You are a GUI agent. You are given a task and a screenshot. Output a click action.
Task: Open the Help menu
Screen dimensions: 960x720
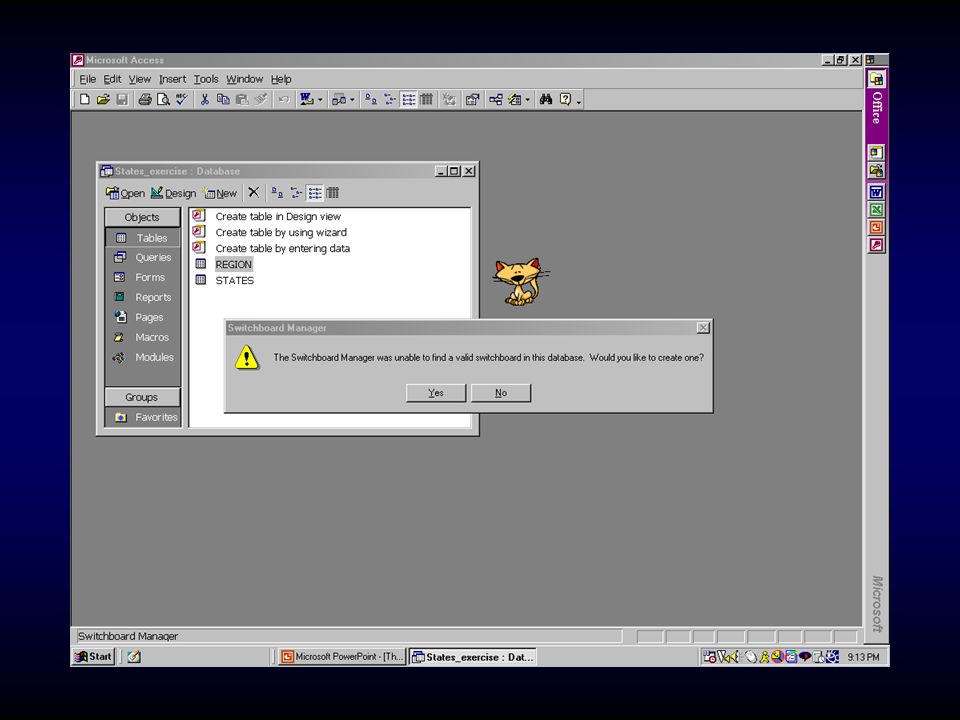pos(281,79)
